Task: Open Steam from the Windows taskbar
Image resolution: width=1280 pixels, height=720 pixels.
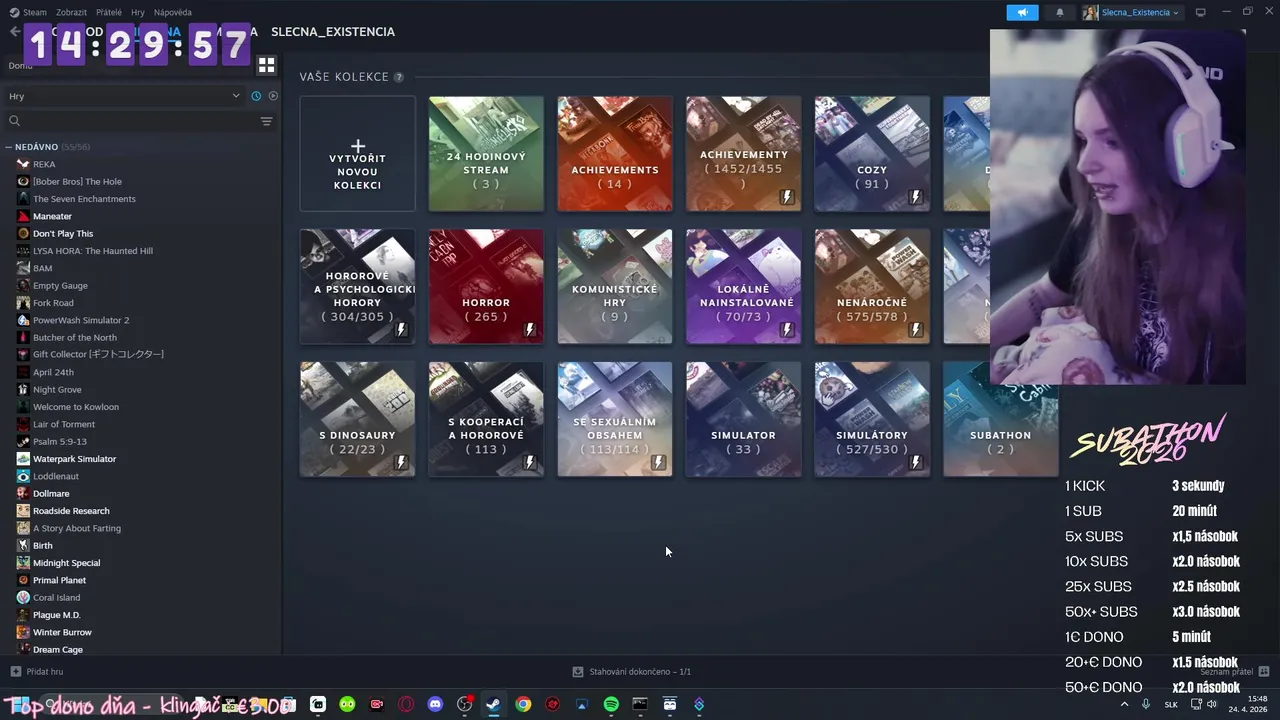Action: point(493,704)
